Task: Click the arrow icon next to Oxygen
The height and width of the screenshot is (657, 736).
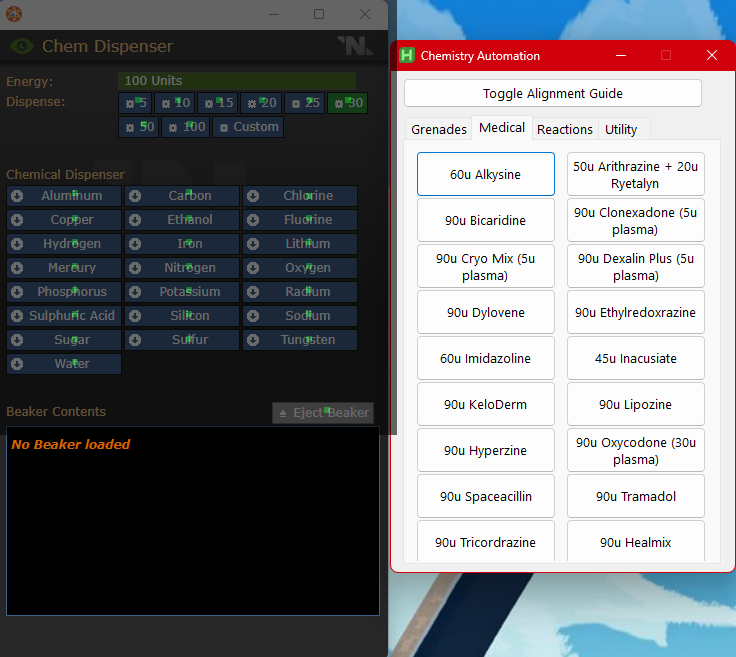Action: click(253, 267)
